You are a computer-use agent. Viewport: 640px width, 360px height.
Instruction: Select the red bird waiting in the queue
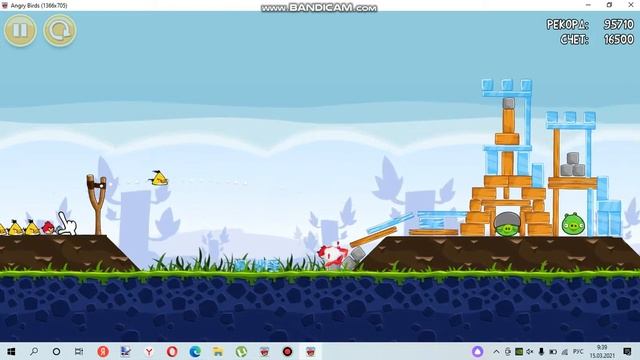[x=48, y=227]
